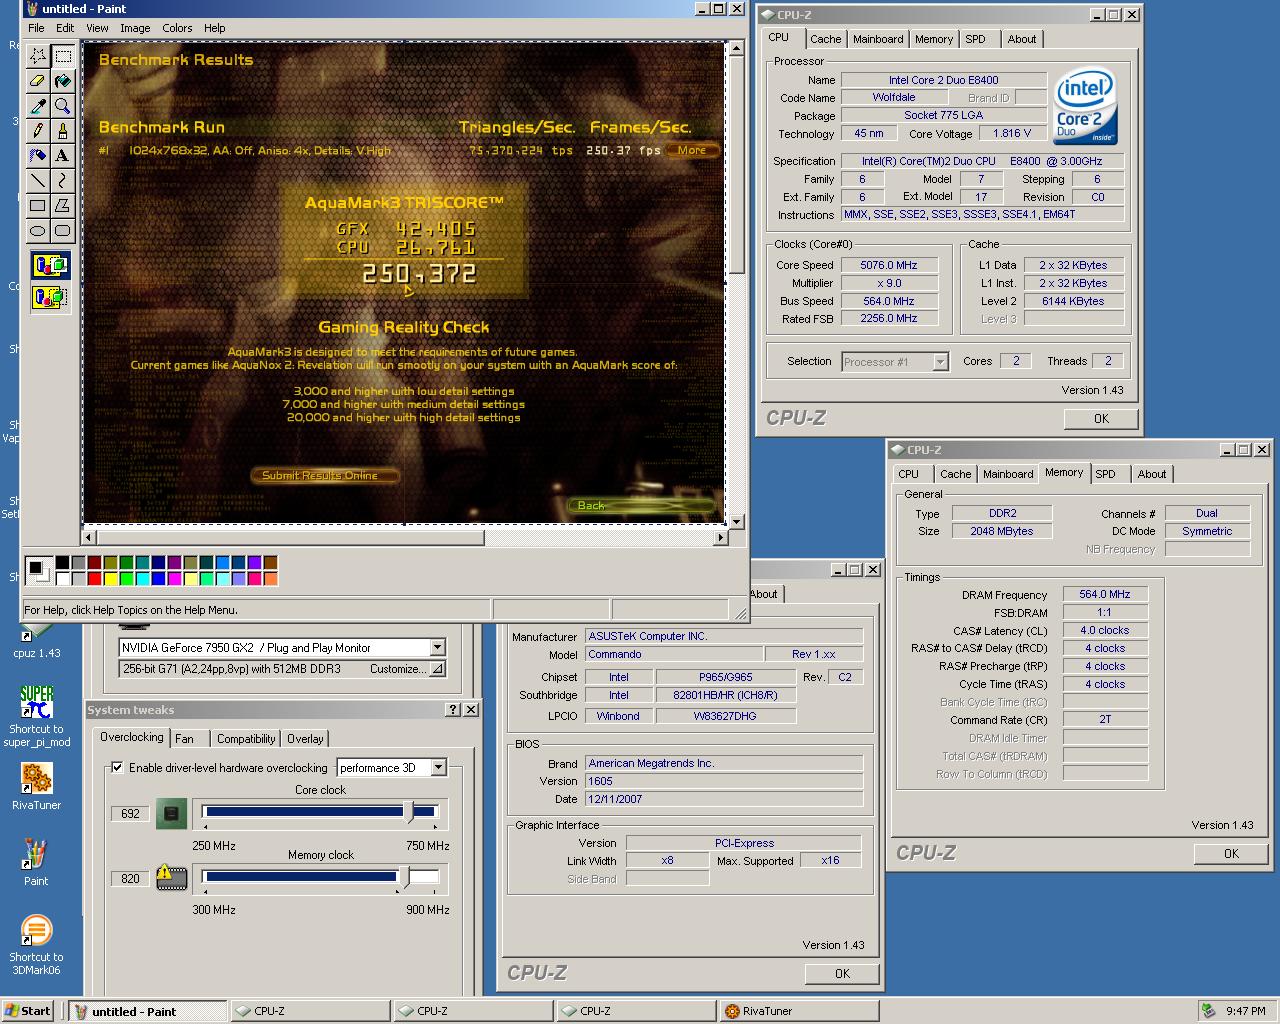This screenshot has width=1280, height=1024.
Task: Activate the Text tool in Paint
Action: (x=62, y=156)
